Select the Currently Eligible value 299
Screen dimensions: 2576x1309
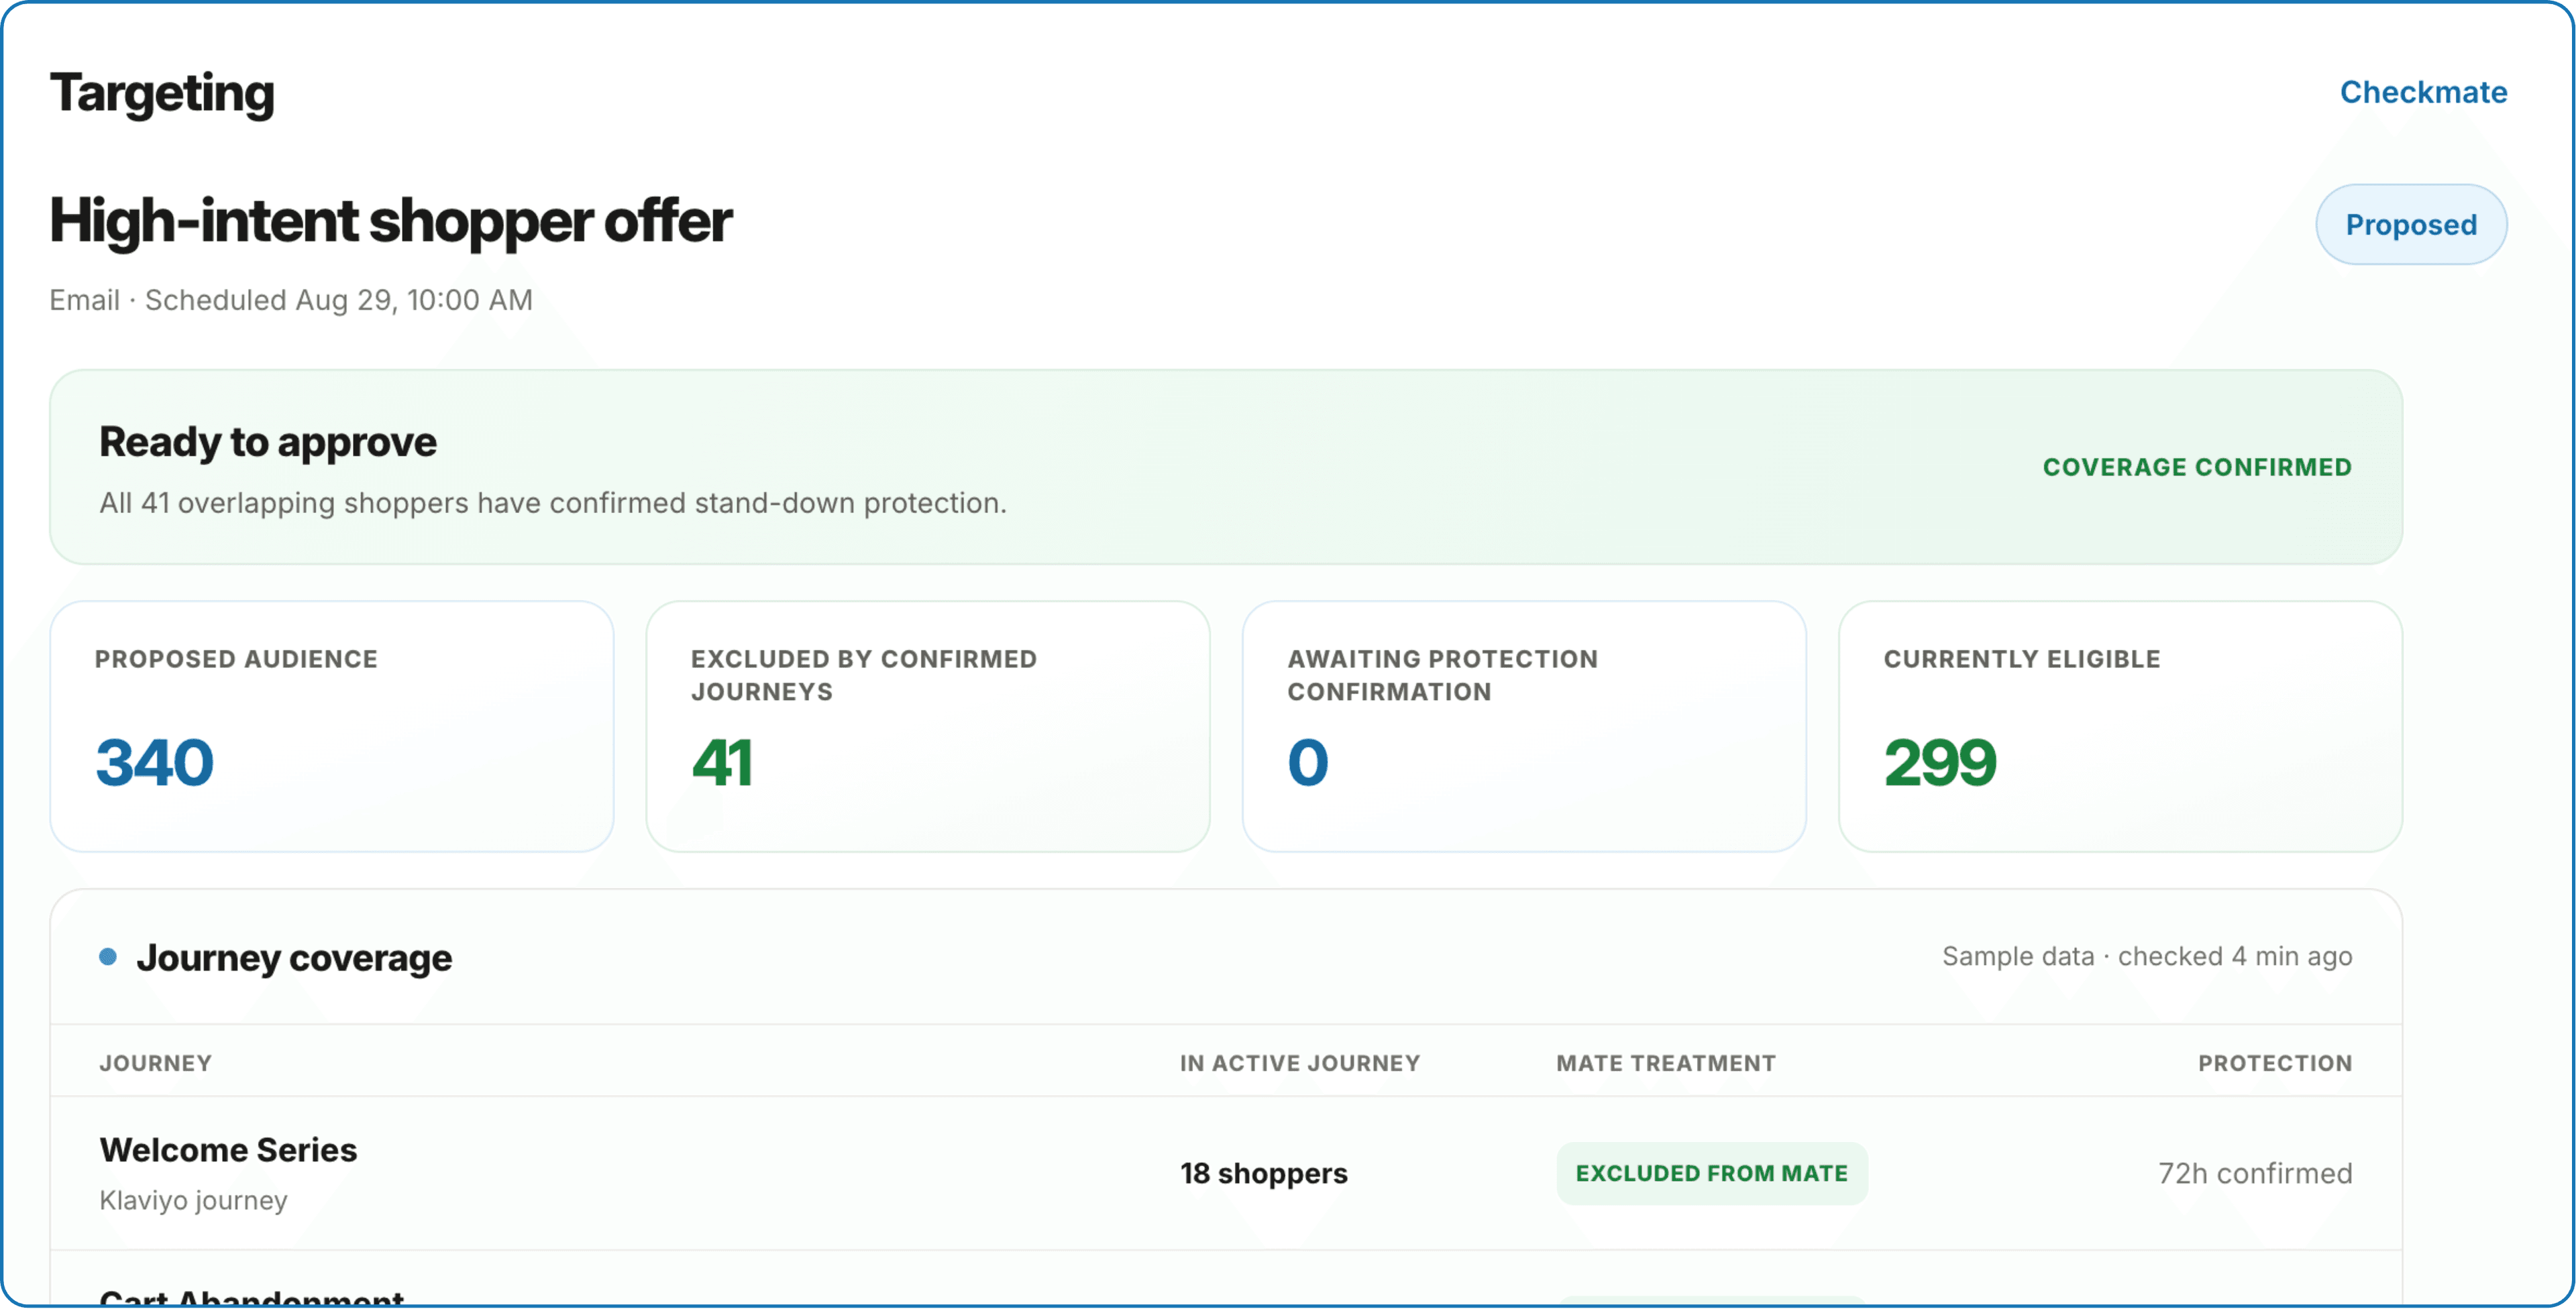(1940, 763)
